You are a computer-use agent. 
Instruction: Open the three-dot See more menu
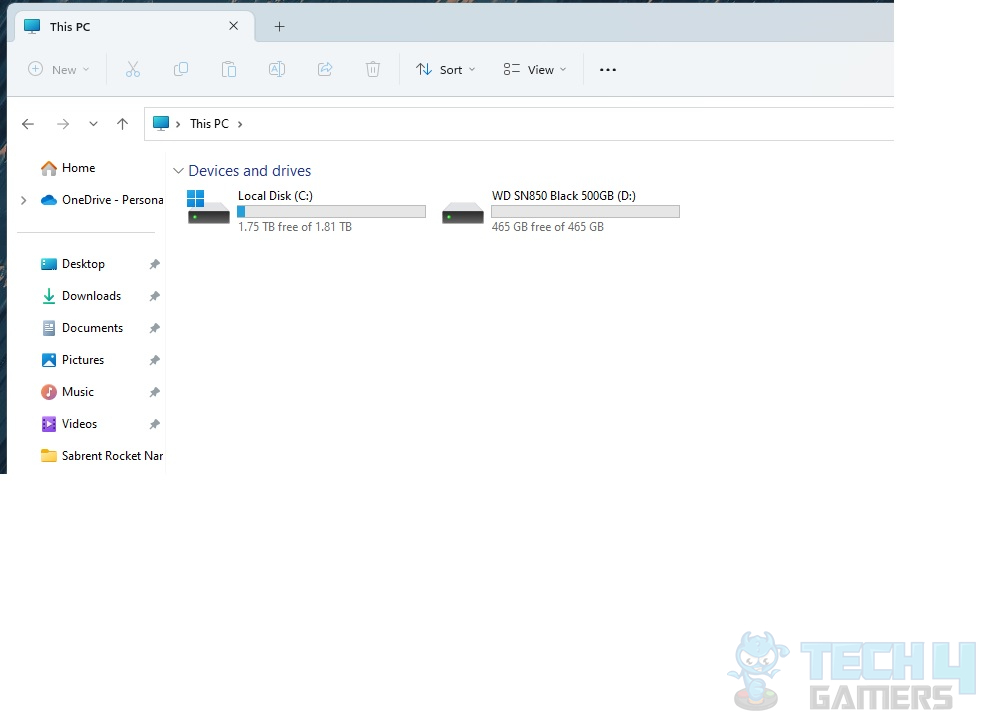click(607, 70)
